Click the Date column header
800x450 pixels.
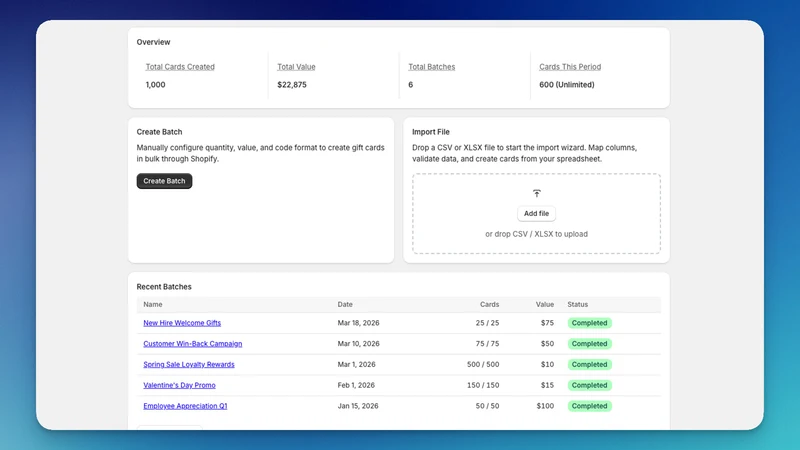pos(345,305)
